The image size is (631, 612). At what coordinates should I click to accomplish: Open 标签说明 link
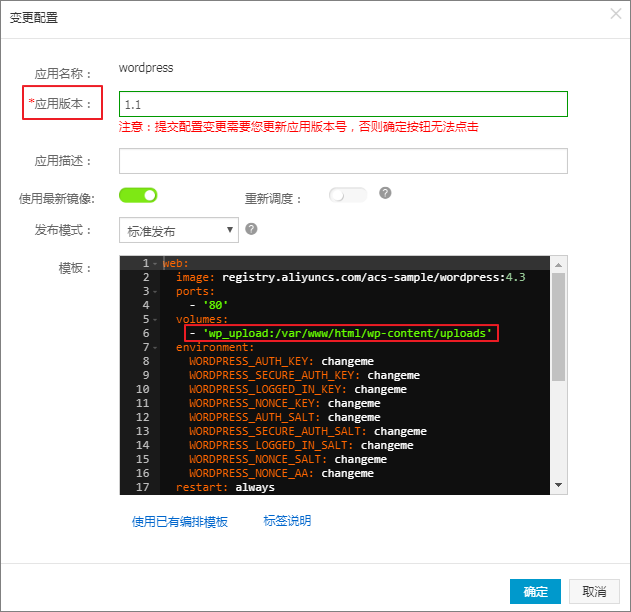[x=287, y=521]
